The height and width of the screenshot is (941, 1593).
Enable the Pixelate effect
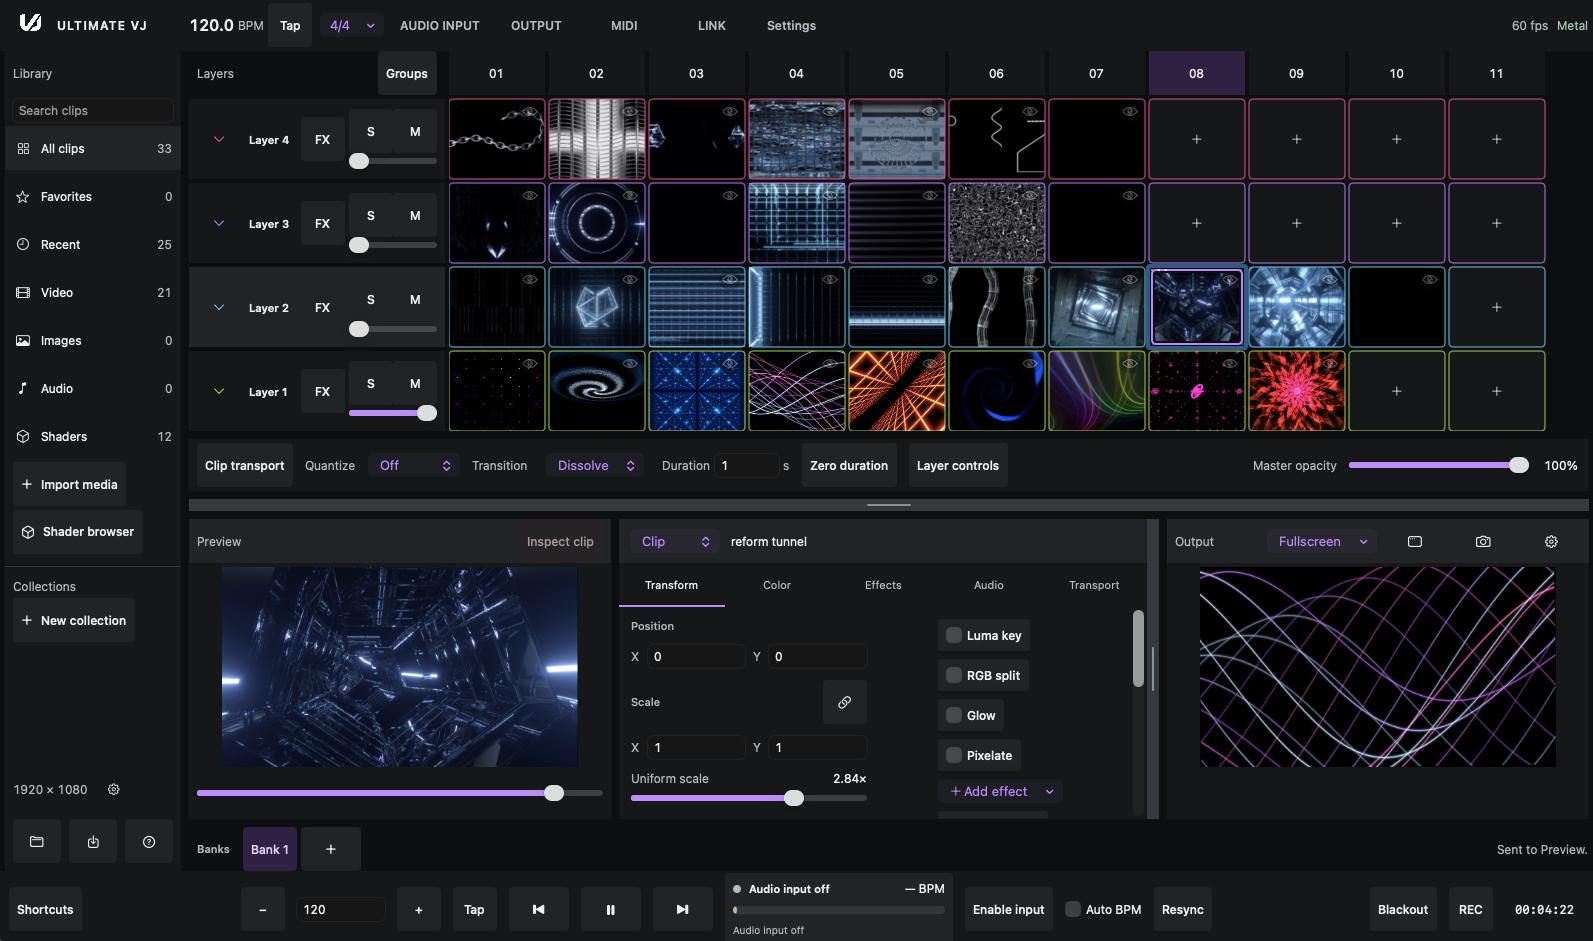point(954,755)
